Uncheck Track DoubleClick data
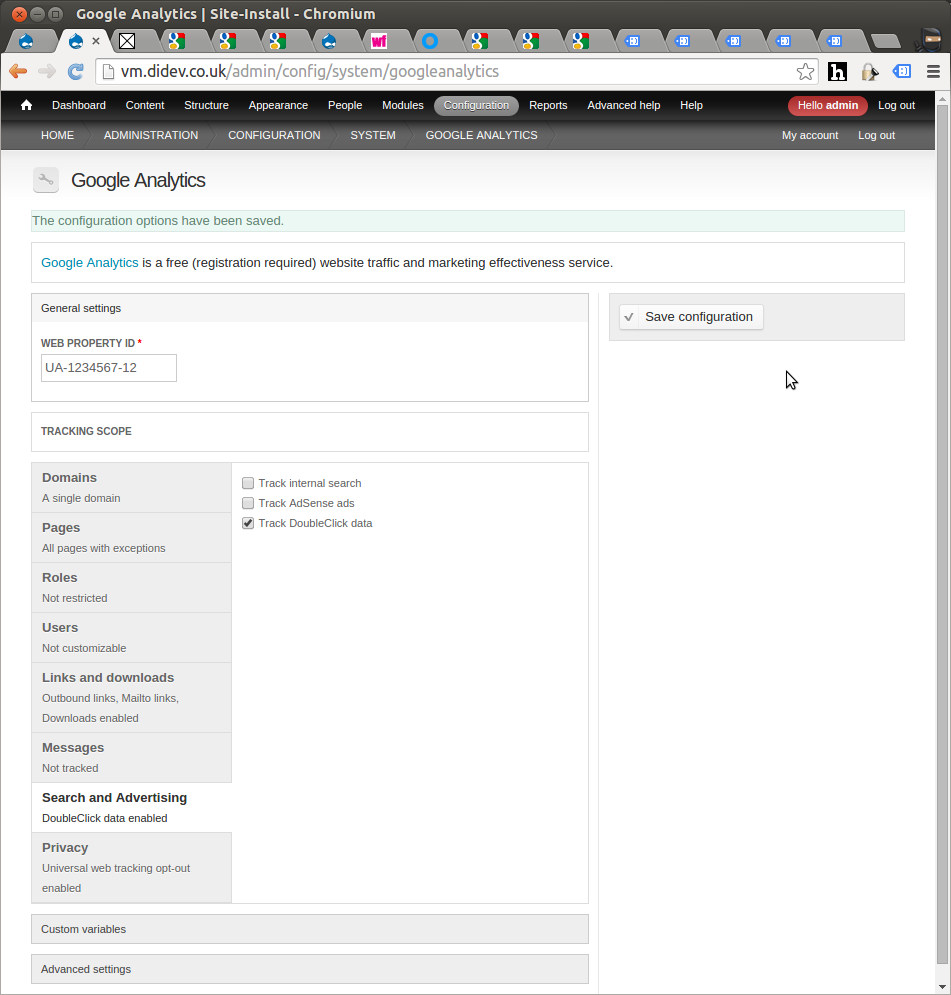The width and height of the screenshot is (951, 995). coord(248,524)
